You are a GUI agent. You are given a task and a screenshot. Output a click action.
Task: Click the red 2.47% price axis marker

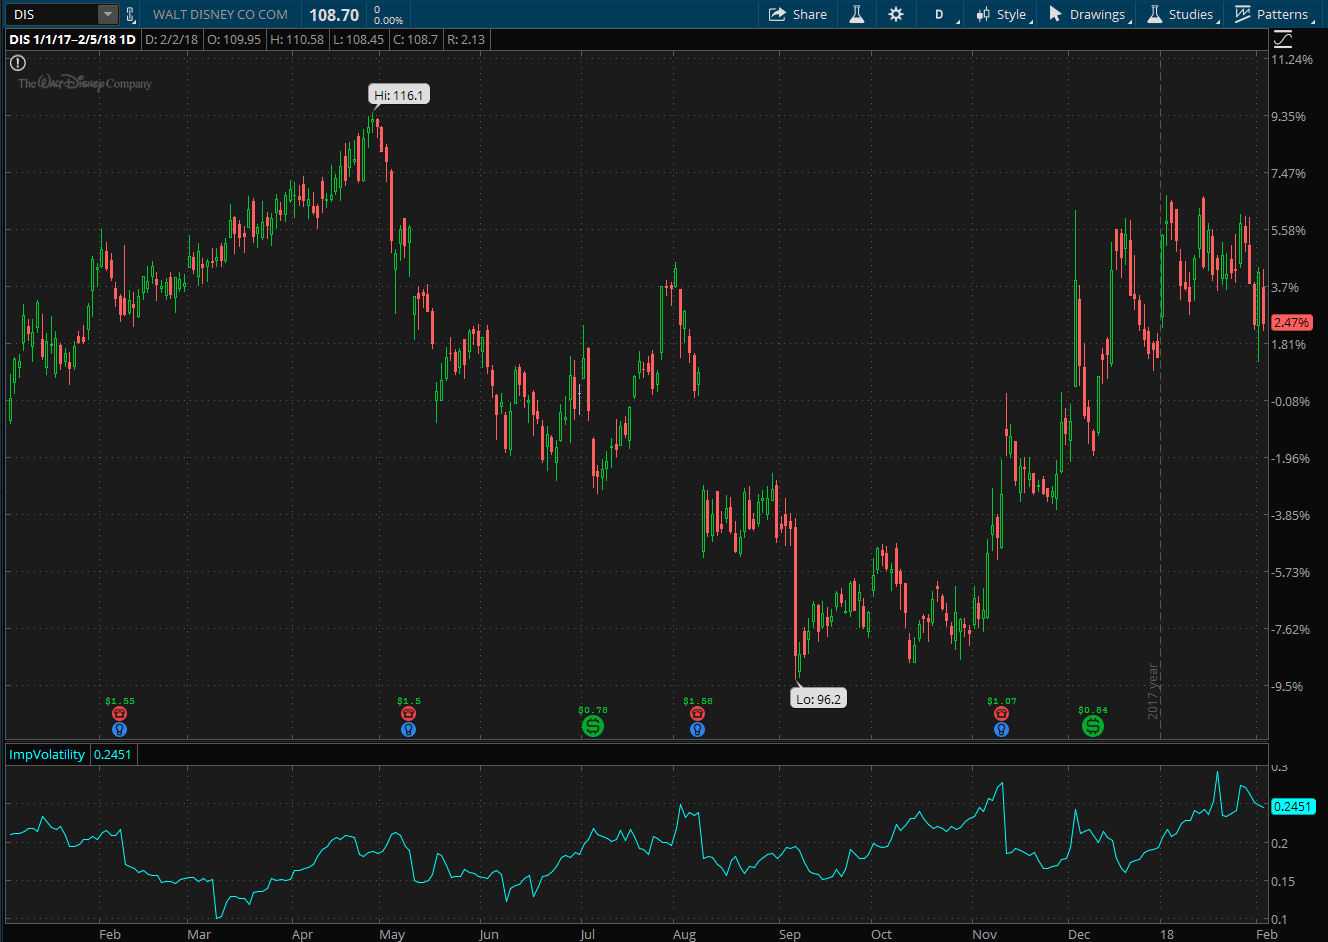(x=1291, y=323)
